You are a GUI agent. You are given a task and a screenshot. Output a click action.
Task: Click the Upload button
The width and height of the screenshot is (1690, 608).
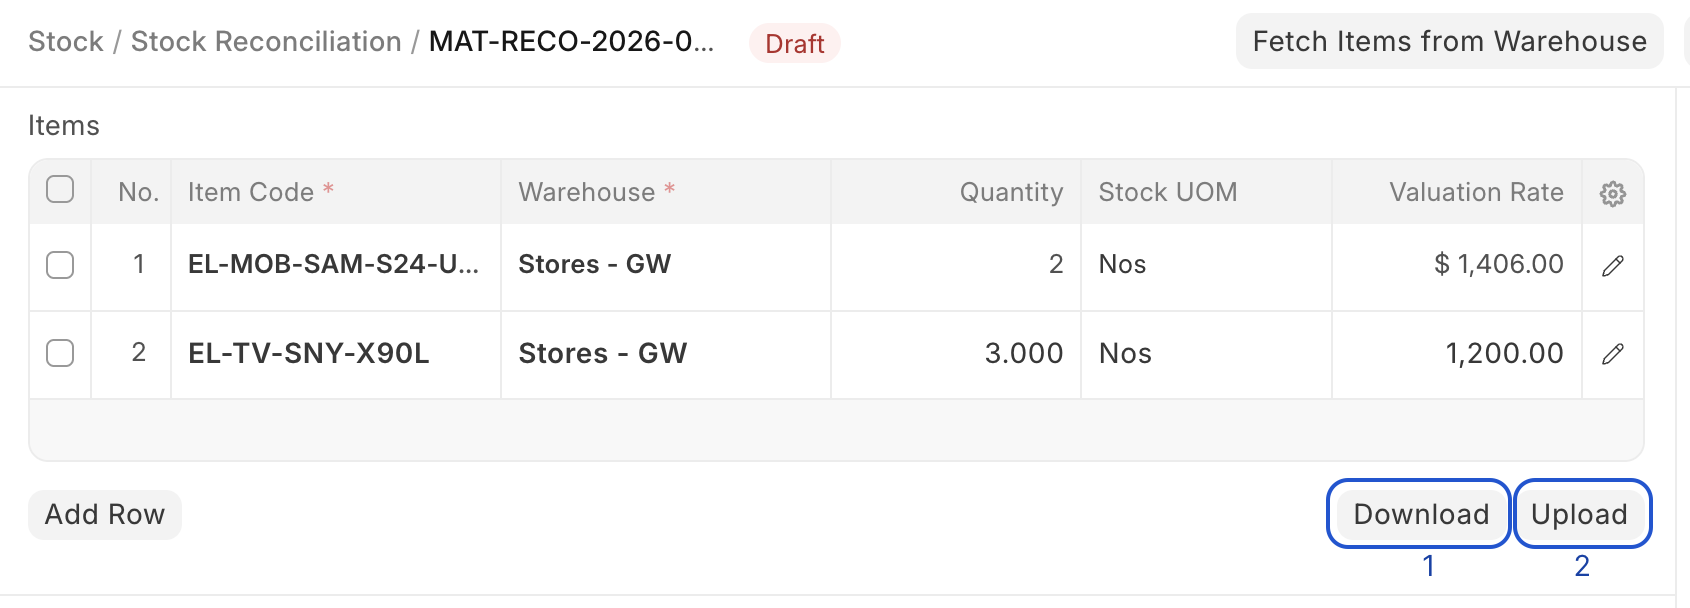pos(1579,514)
